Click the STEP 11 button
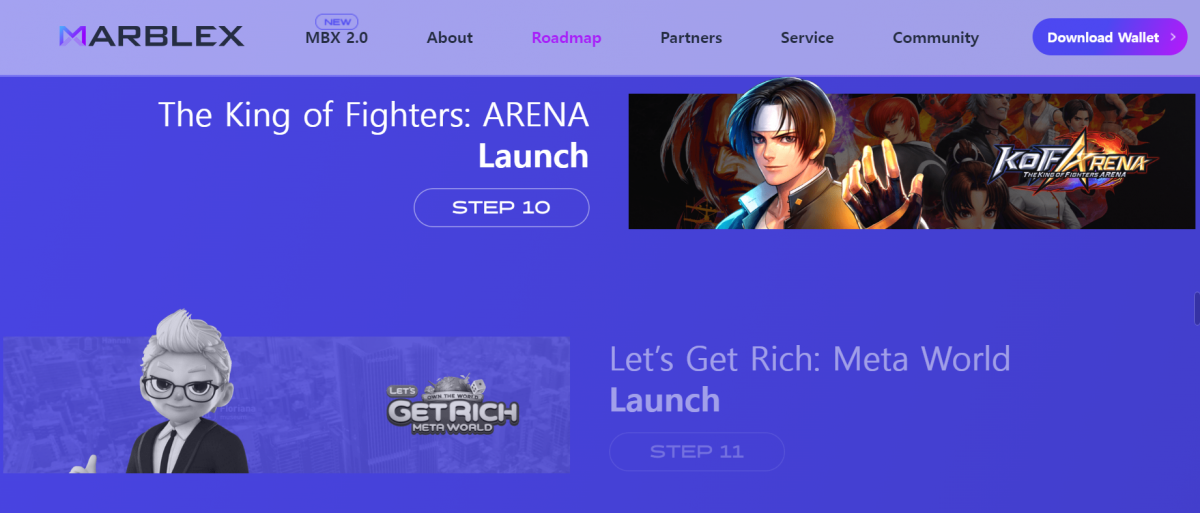Screen dimensions: 1200x513 tap(696, 452)
